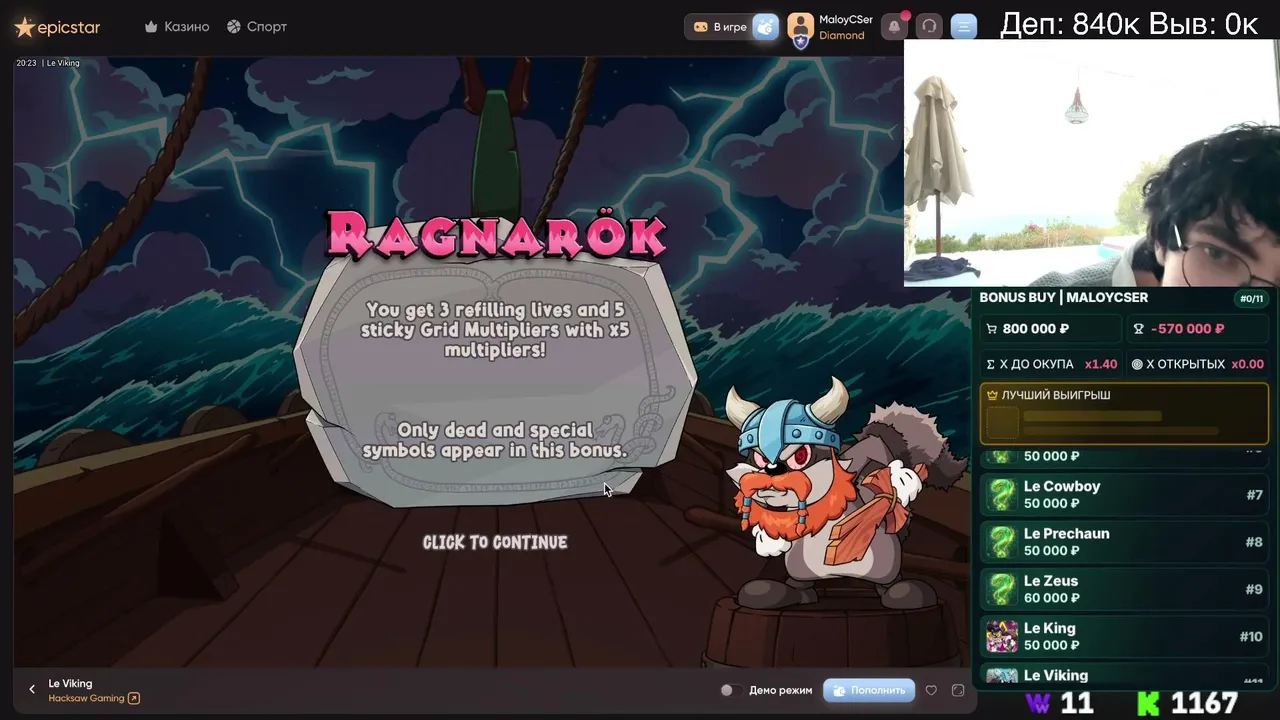Click the webcam video feed
The image size is (1280, 720).
(1092, 163)
